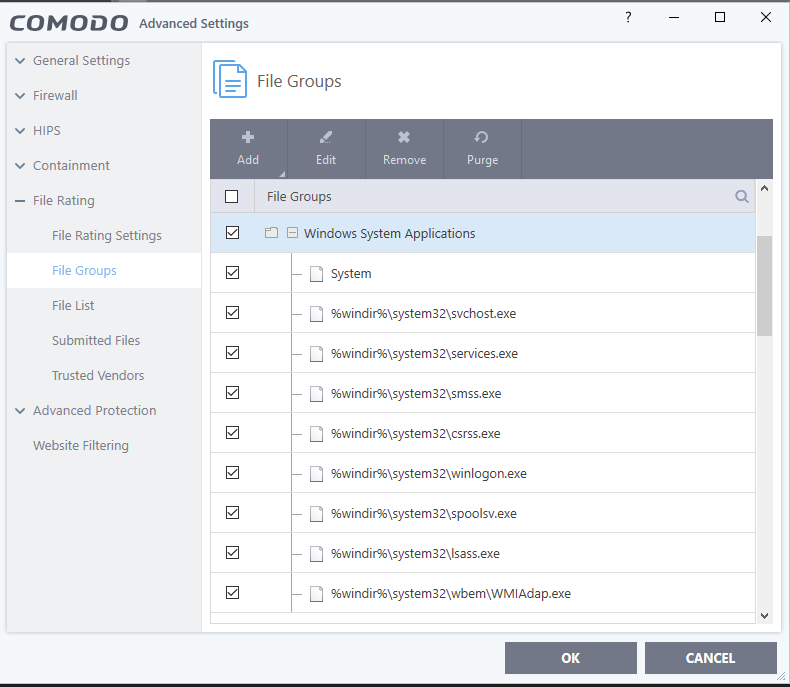Screen dimensions: 790x687
Task: Click the scrollbar down arrow
Action: click(764, 615)
